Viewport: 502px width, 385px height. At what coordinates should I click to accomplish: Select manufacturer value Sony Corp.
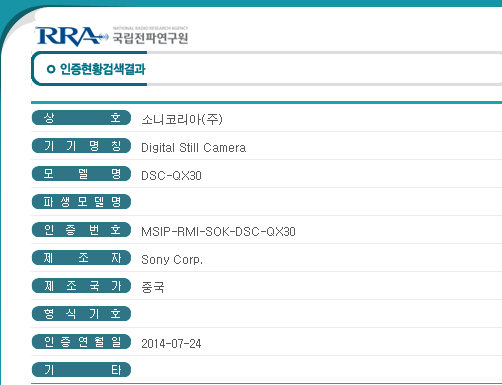[172, 260]
